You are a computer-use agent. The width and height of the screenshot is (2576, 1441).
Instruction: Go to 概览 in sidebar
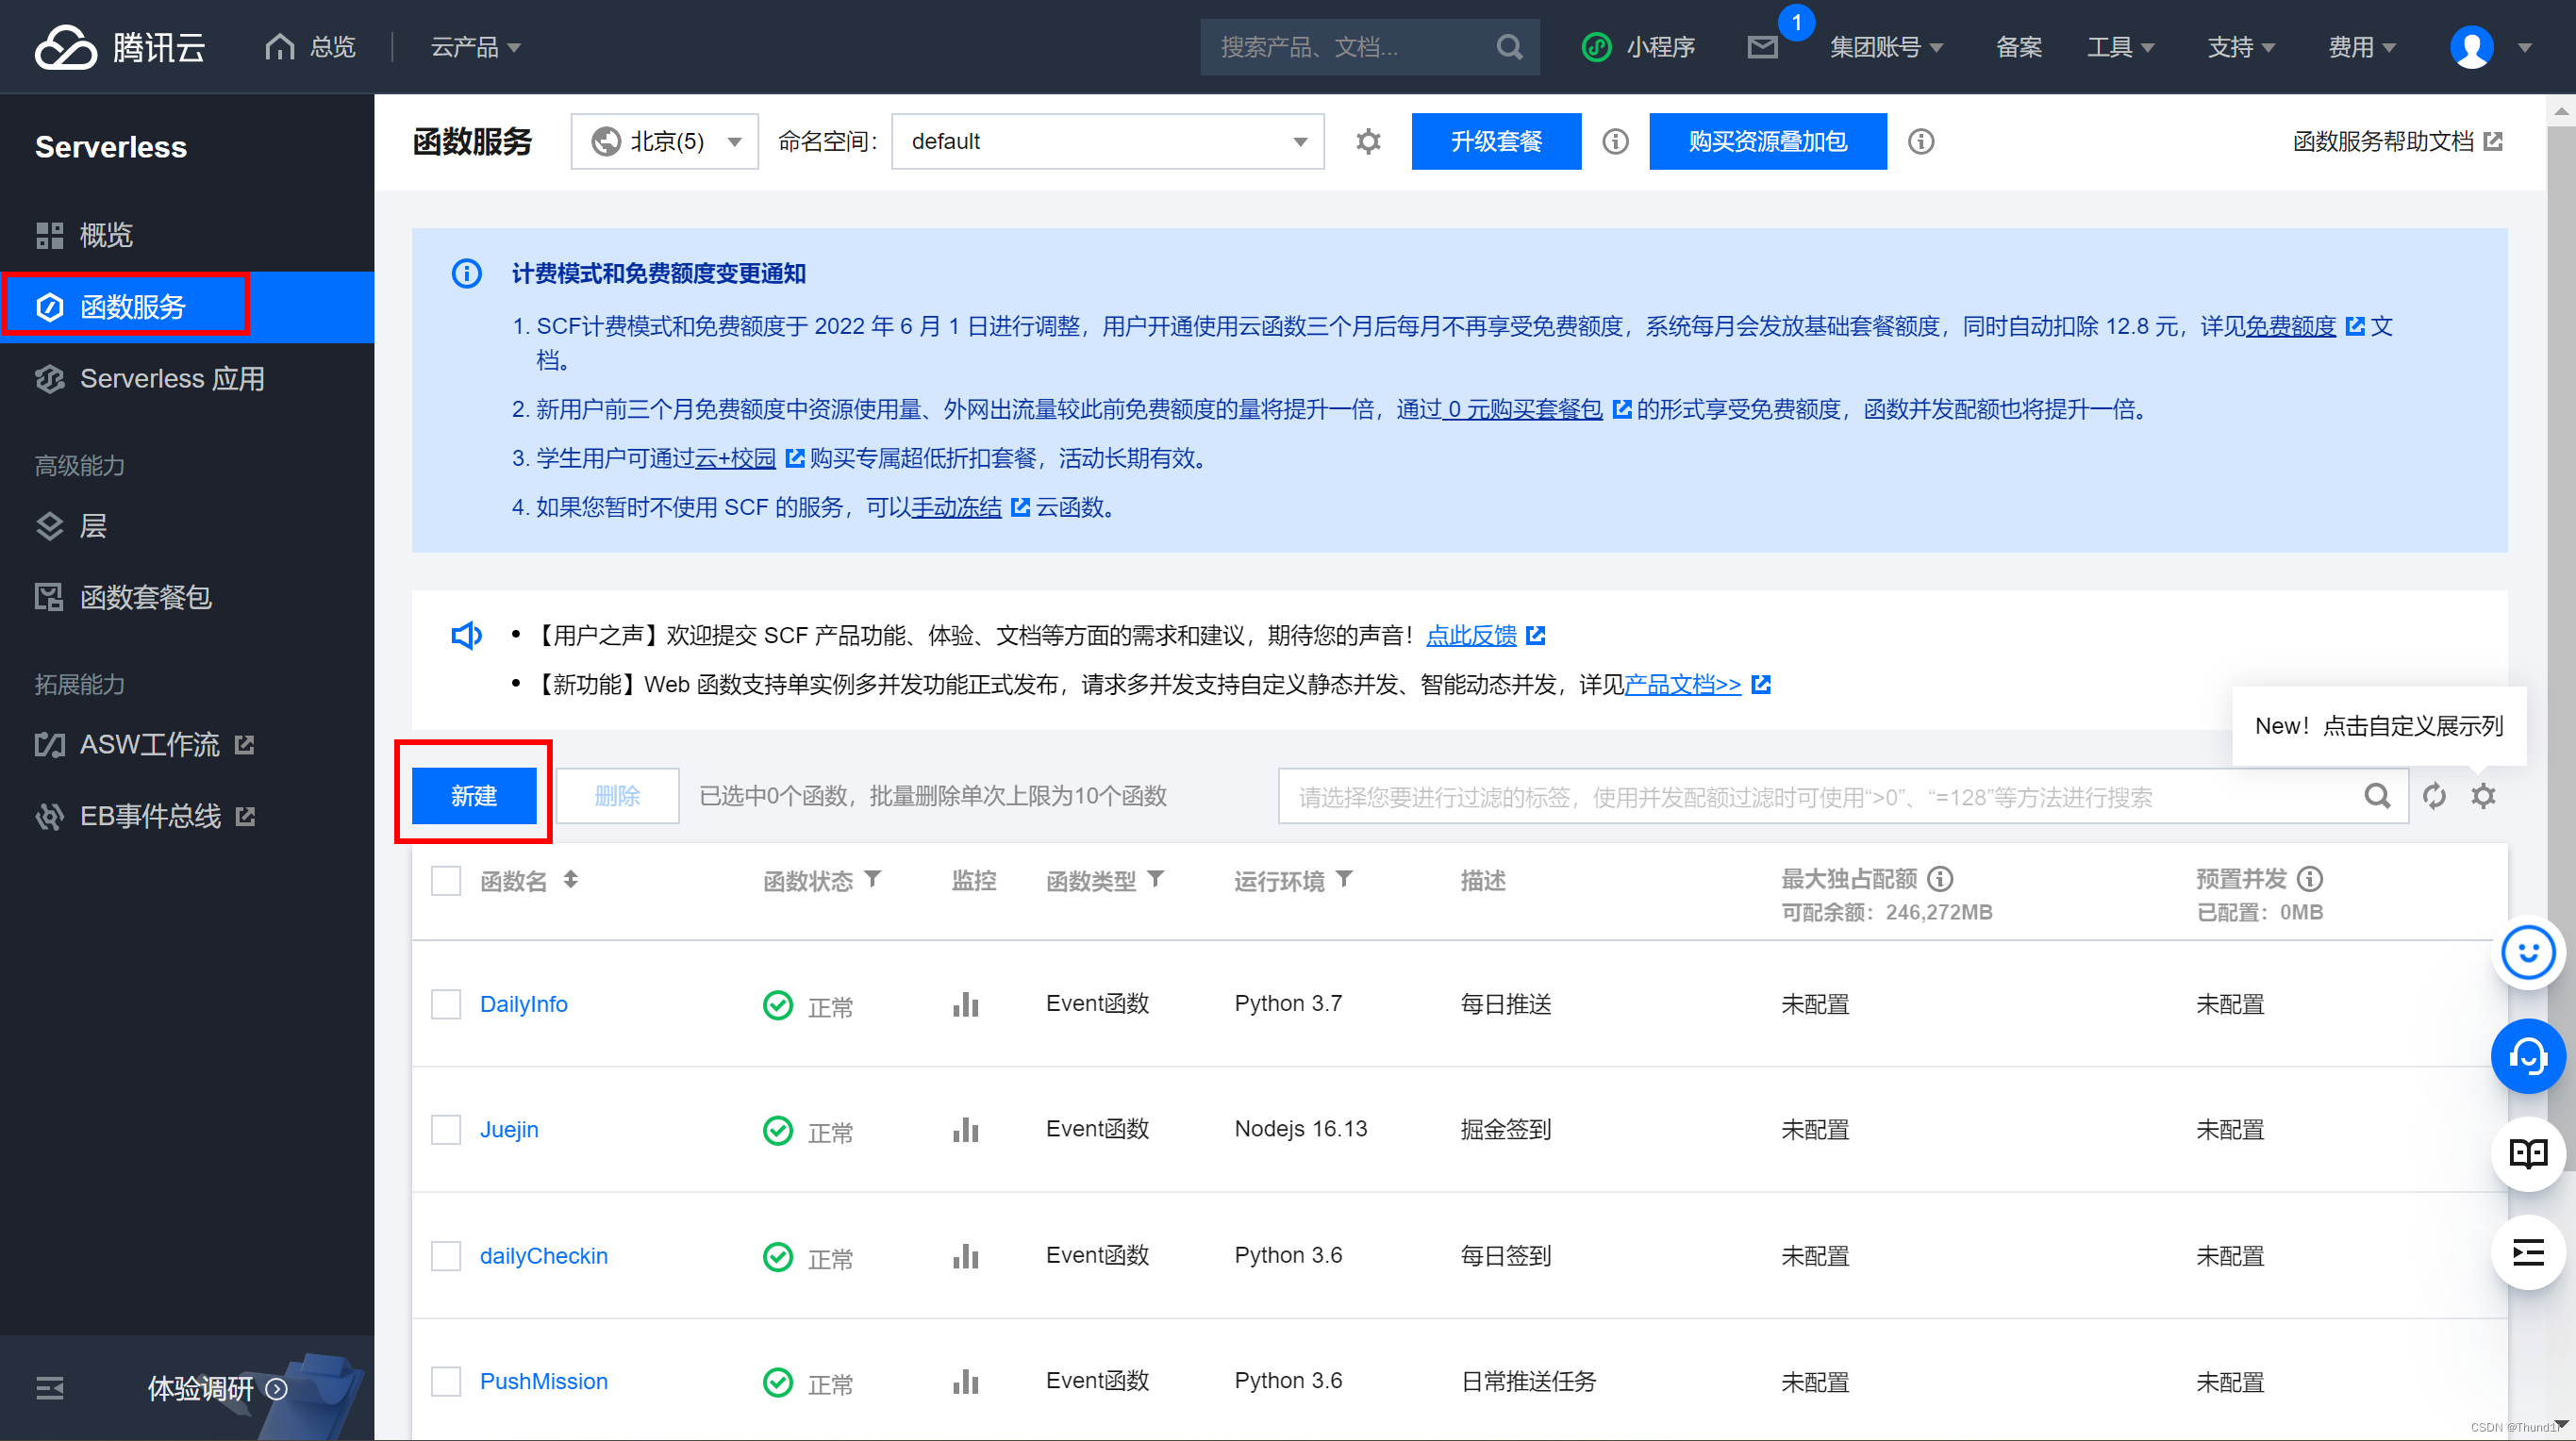187,235
